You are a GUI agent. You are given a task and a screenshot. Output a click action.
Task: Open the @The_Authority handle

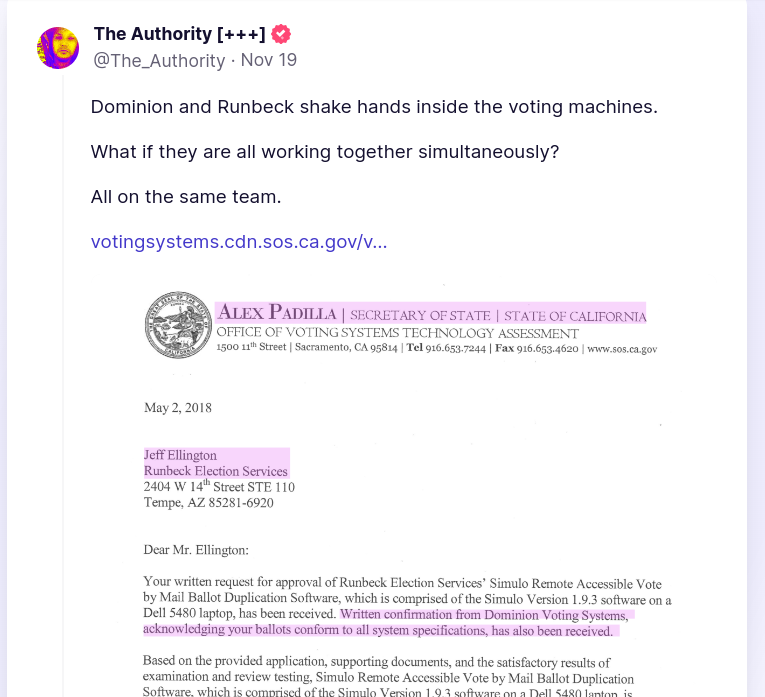[x=159, y=60]
